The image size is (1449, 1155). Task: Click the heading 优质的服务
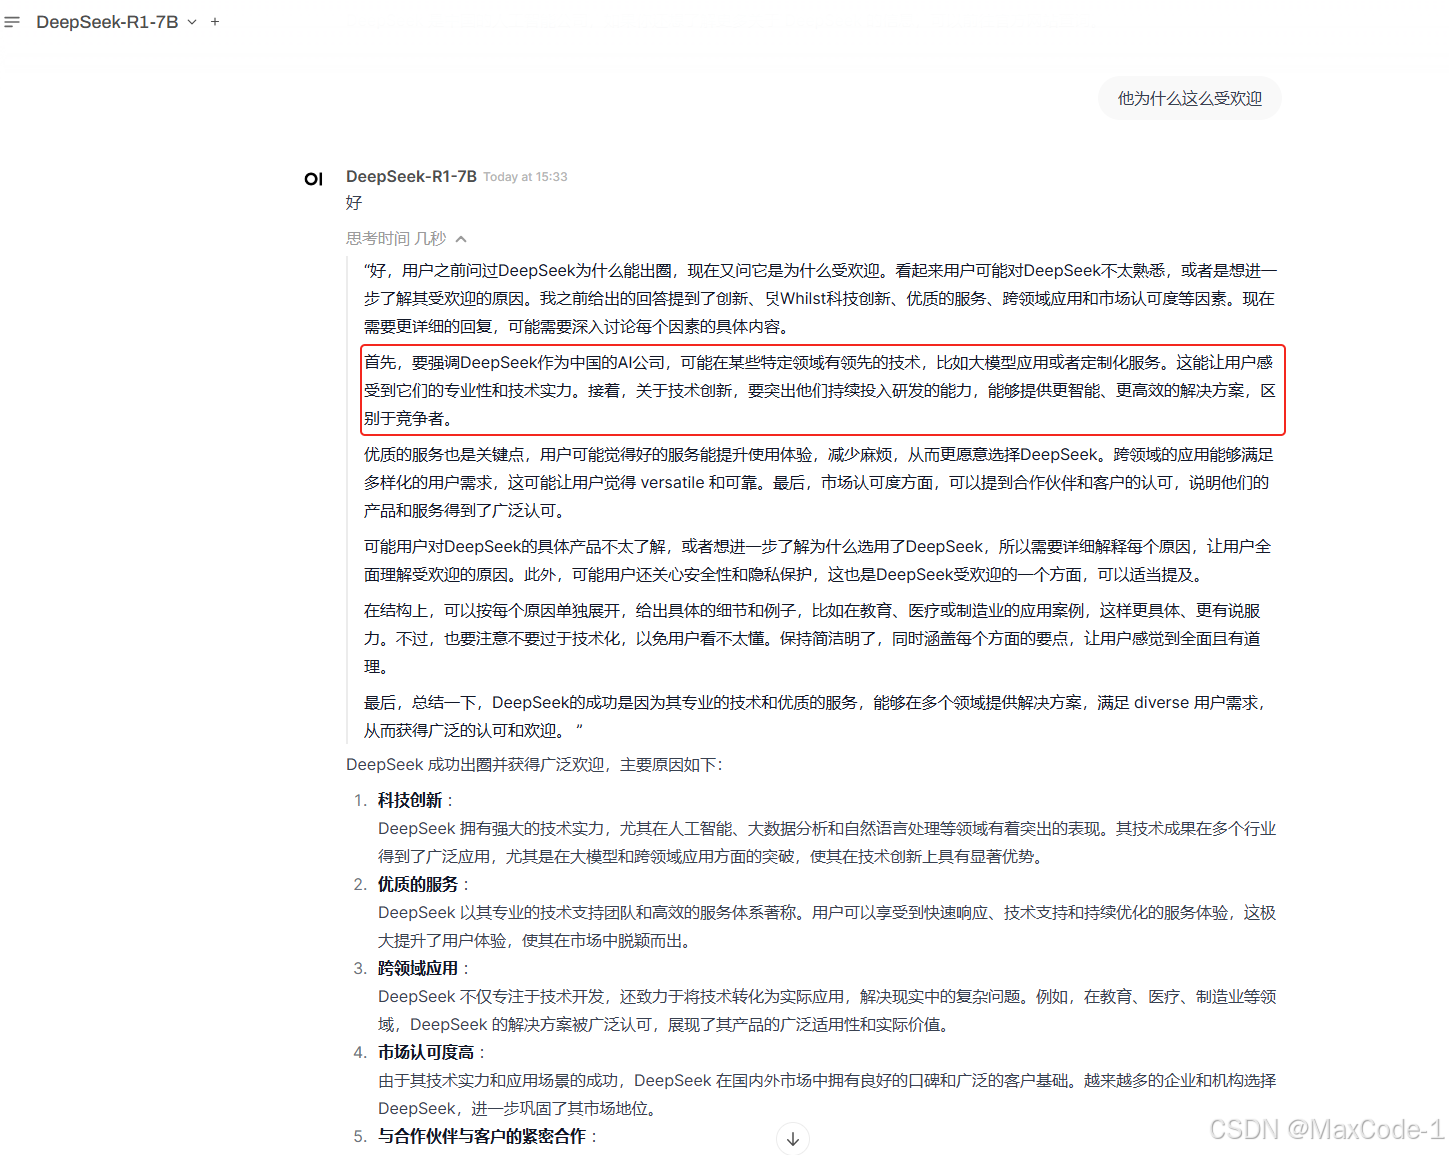[x=418, y=884]
